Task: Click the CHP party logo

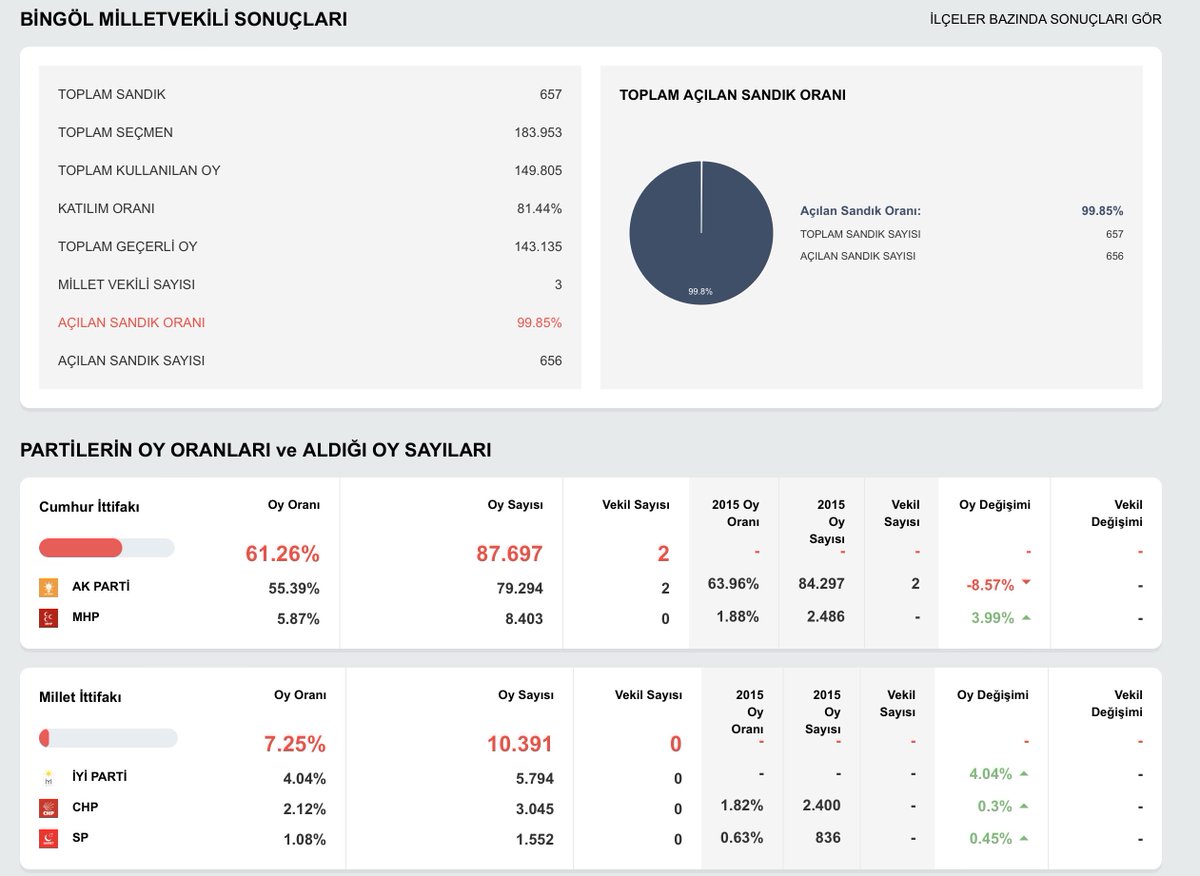Action: tap(48, 808)
